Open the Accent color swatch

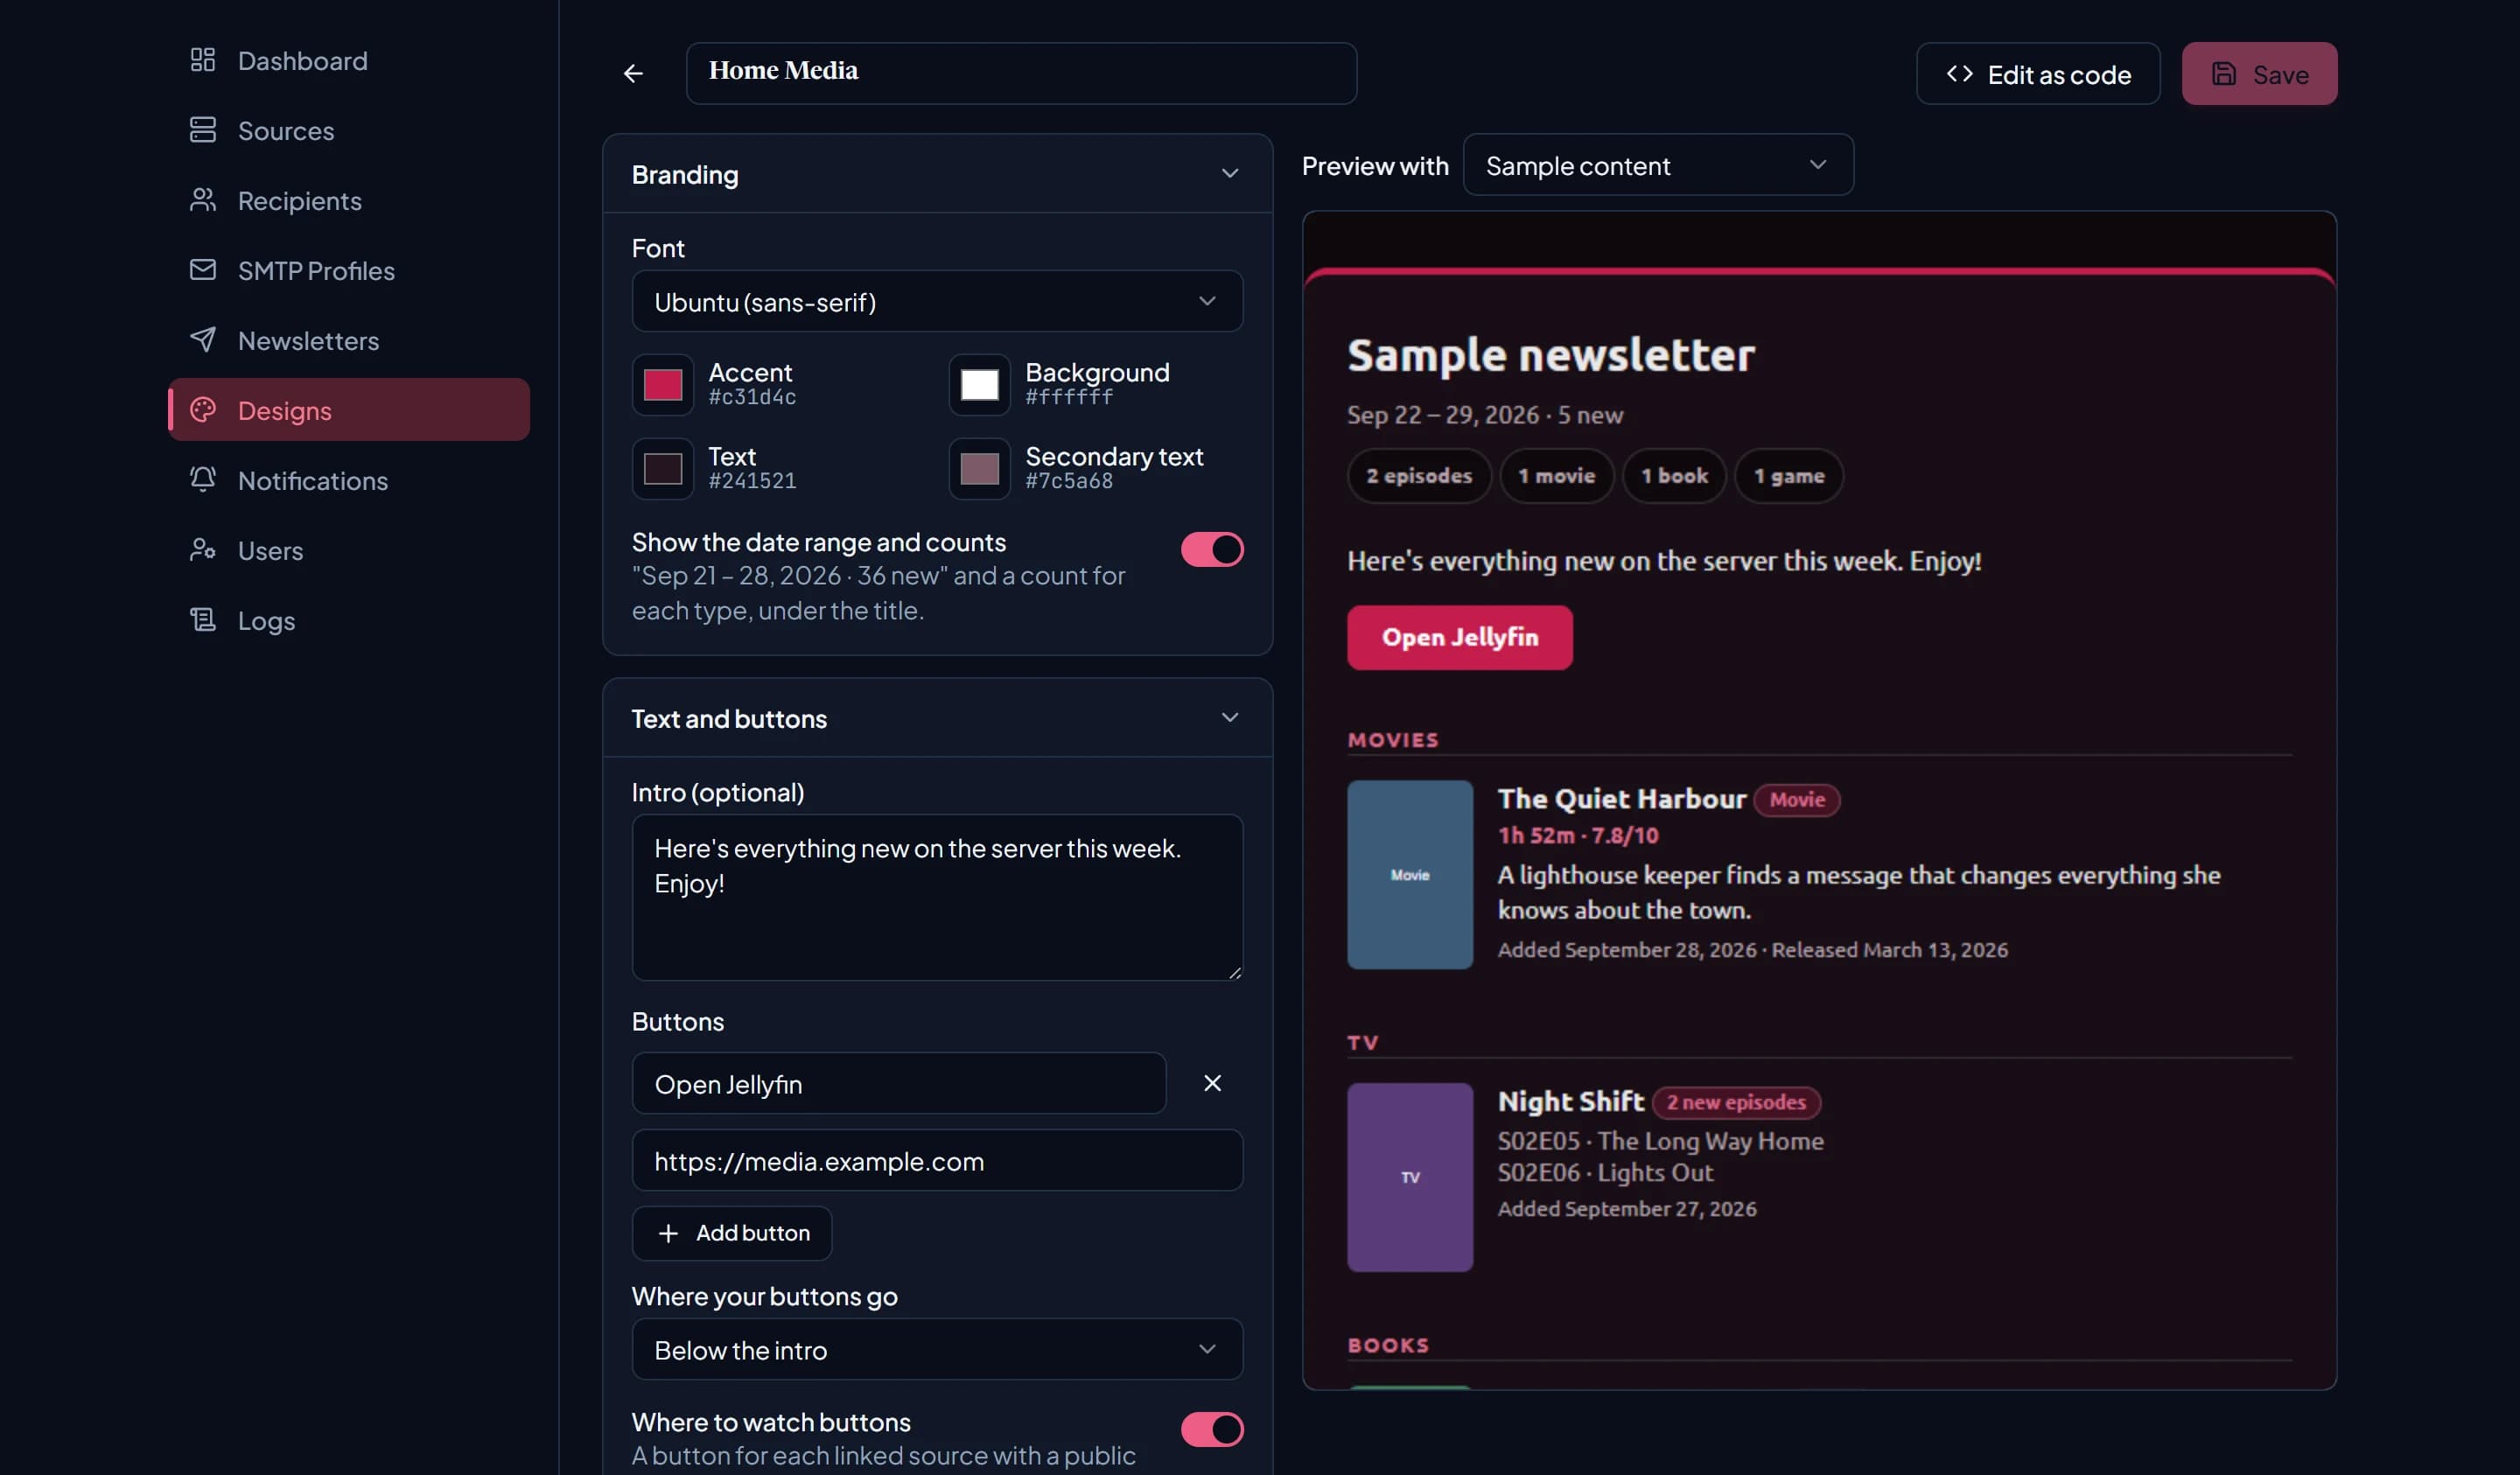(x=663, y=385)
